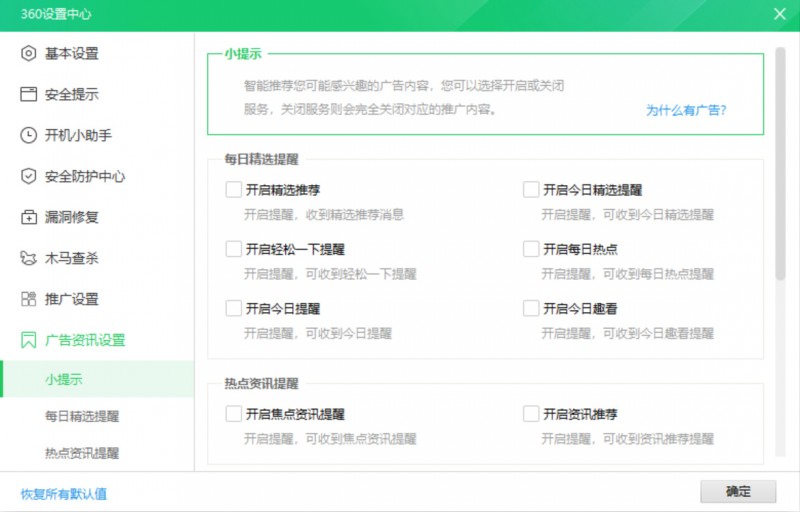Click the vertical scrollbar thumb
The image size is (800, 512).
pos(780,164)
